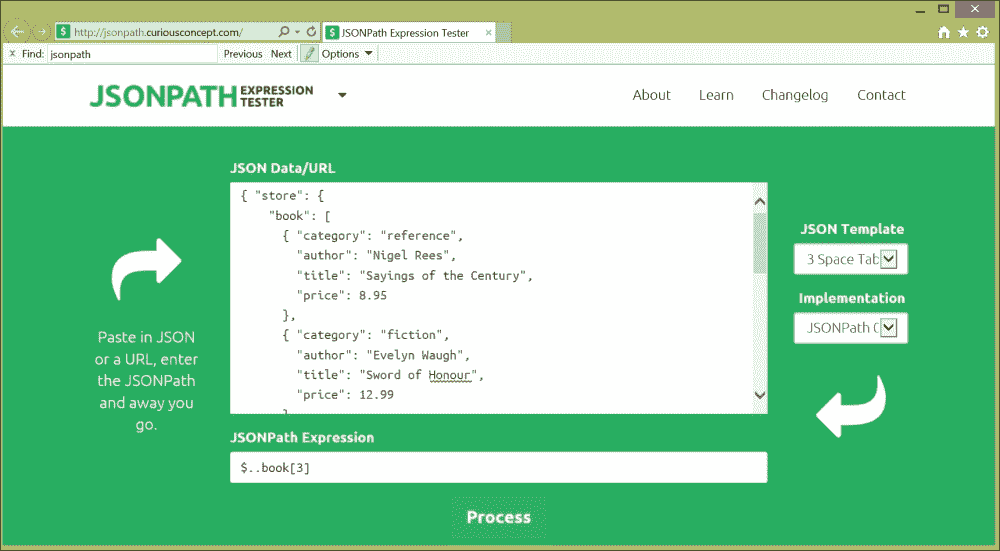Click the address bar search magnifier icon
Image resolution: width=1000 pixels, height=551 pixels.
284,31
